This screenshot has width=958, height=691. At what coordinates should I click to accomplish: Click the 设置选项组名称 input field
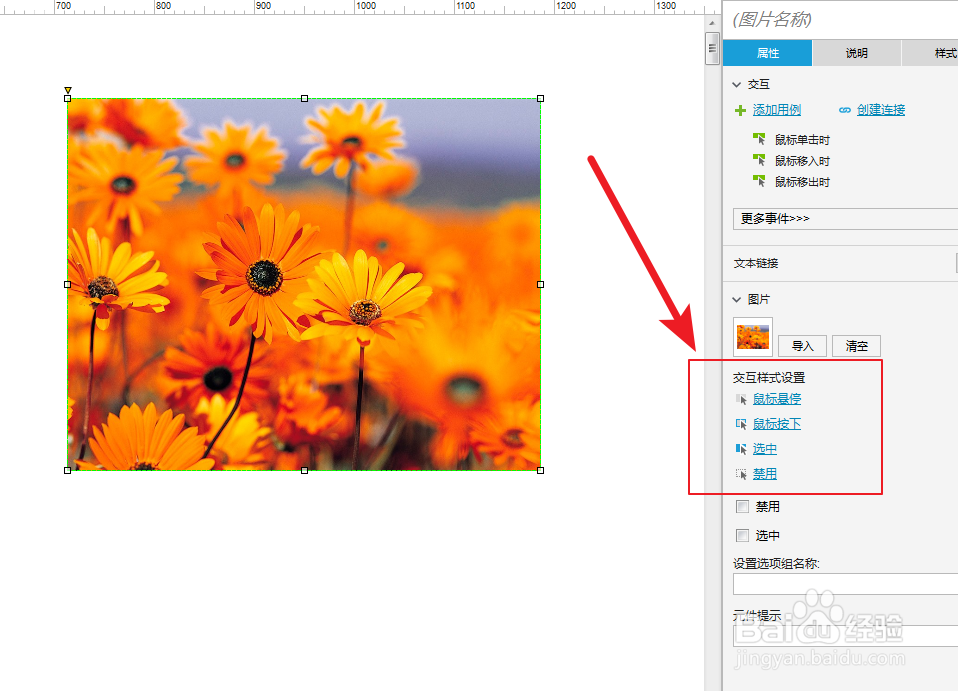(x=846, y=584)
